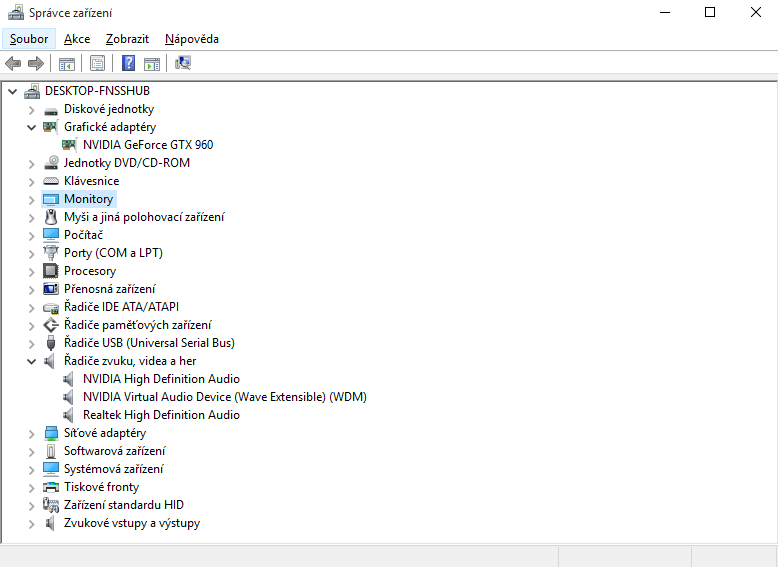Expand the Klávesnice category arrow

[x=31, y=182]
